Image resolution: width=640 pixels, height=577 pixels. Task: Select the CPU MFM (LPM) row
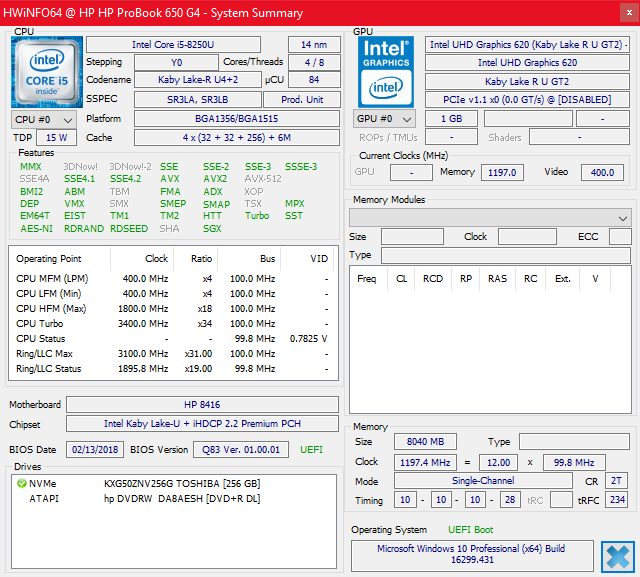173,279
